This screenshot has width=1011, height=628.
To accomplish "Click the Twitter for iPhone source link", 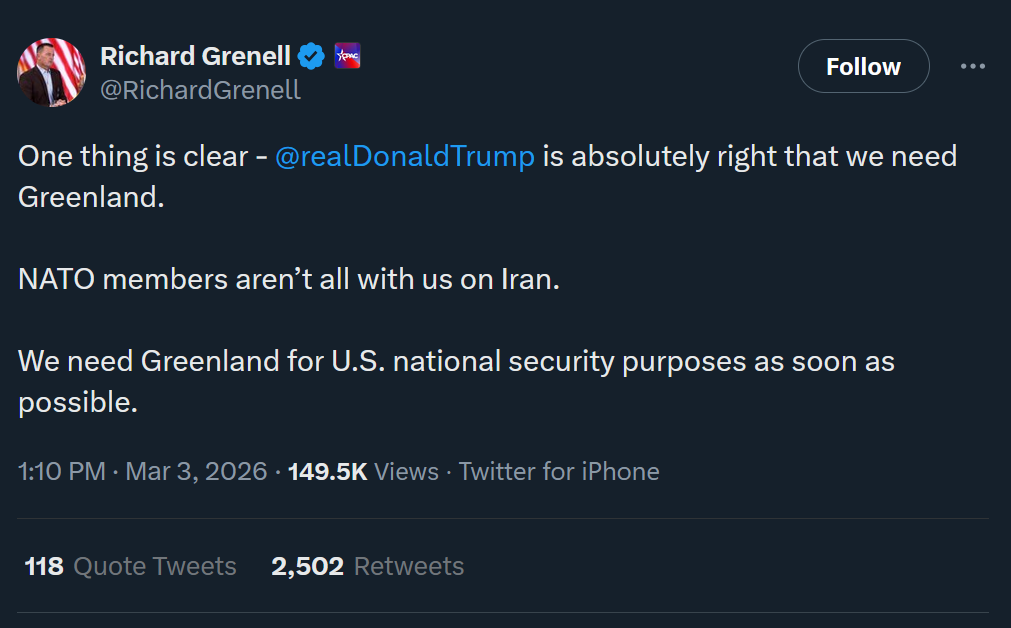I will (559, 471).
